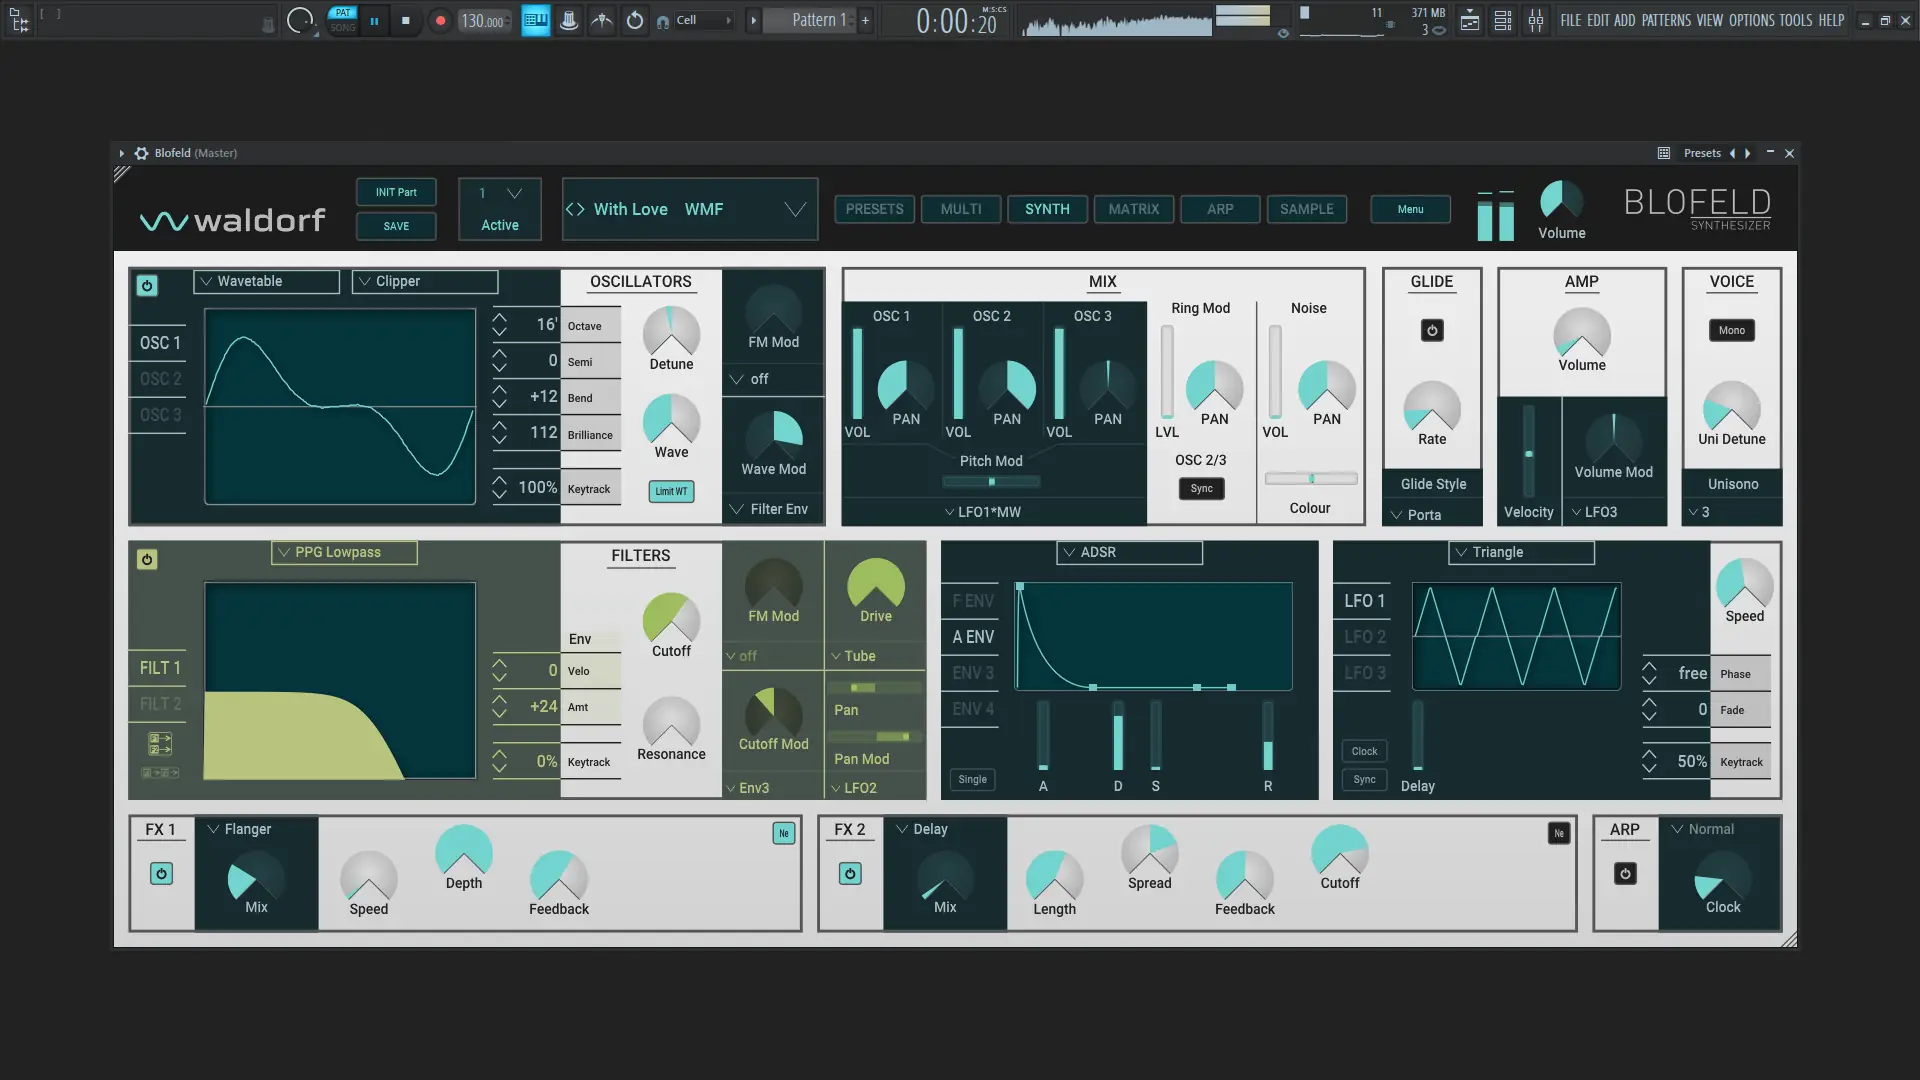
Task: Switch to the MATRIX tab
Action: (1133, 209)
